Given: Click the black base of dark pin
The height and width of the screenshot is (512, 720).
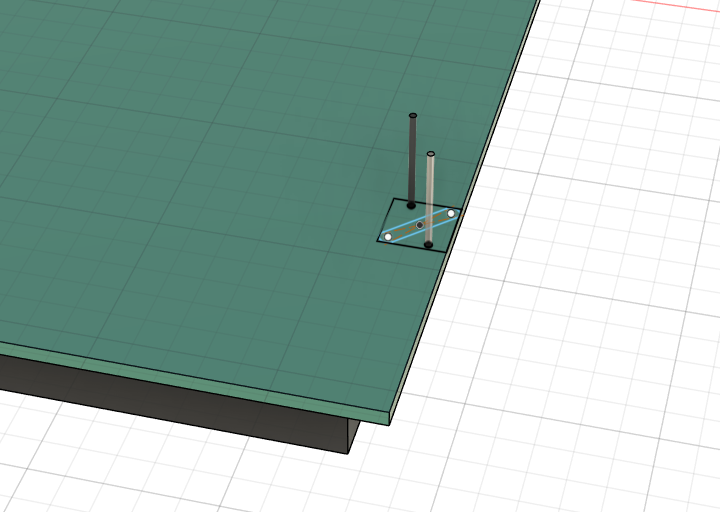Looking at the screenshot, I should pos(411,205).
